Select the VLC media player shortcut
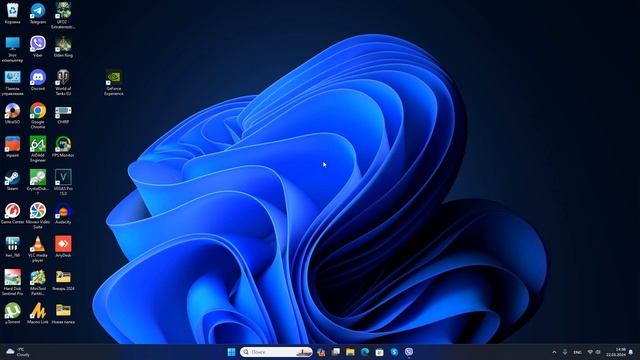This screenshot has height=360, width=640. tap(38, 250)
